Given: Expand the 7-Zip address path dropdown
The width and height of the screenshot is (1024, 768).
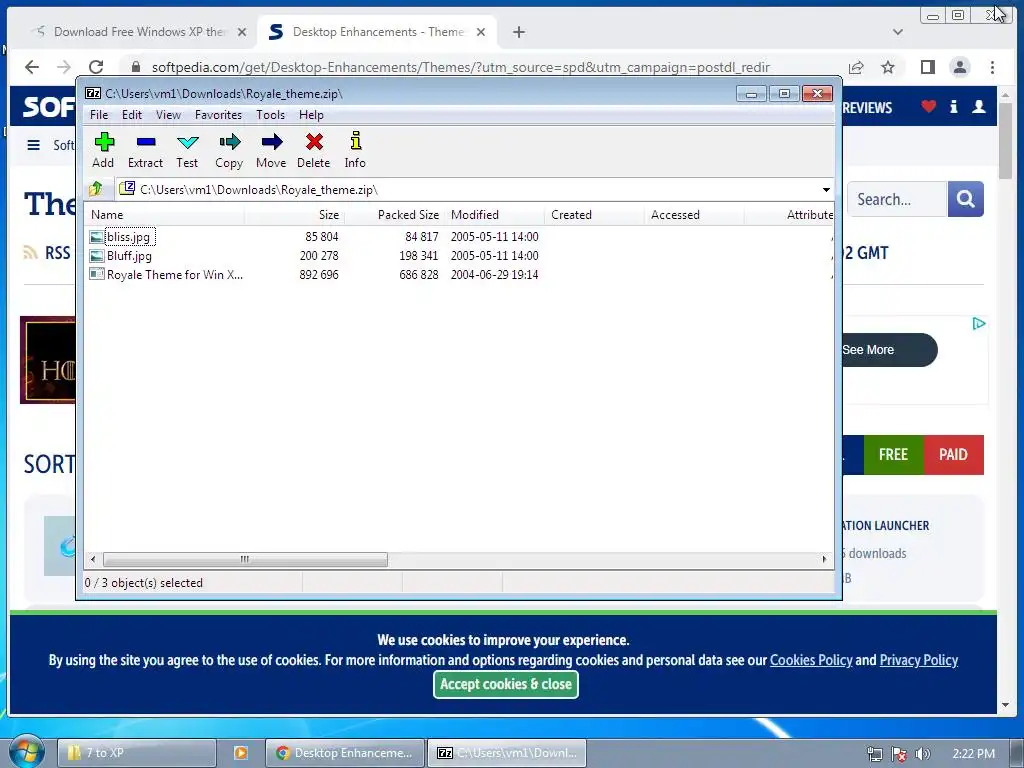Looking at the screenshot, I should click(826, 189).
